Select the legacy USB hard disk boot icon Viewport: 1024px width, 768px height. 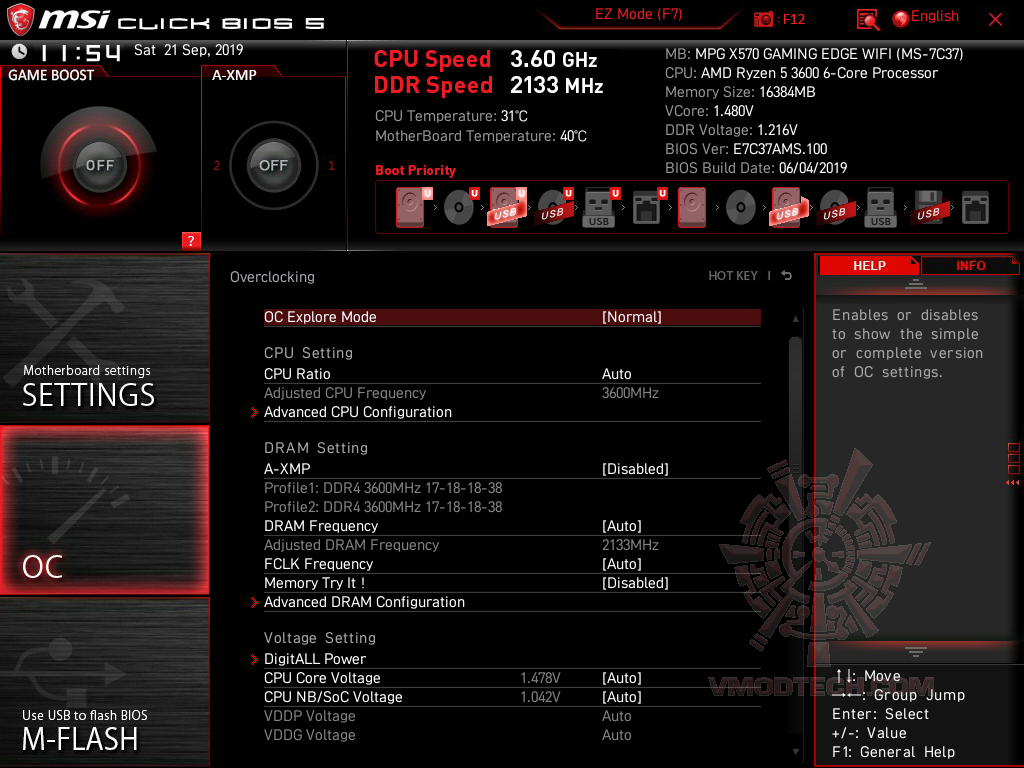[789, 208]
